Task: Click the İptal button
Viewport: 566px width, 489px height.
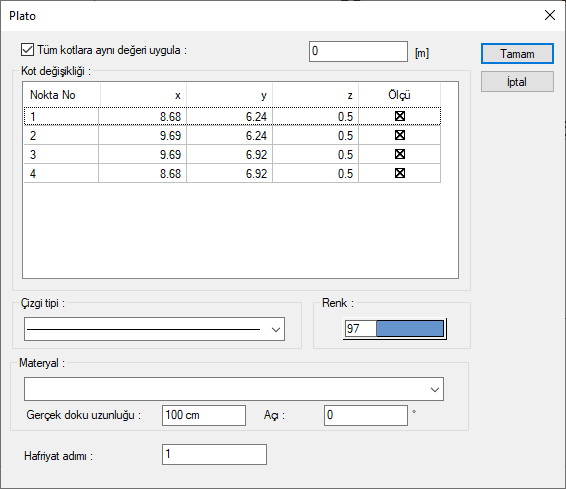Action: [517, 82]
